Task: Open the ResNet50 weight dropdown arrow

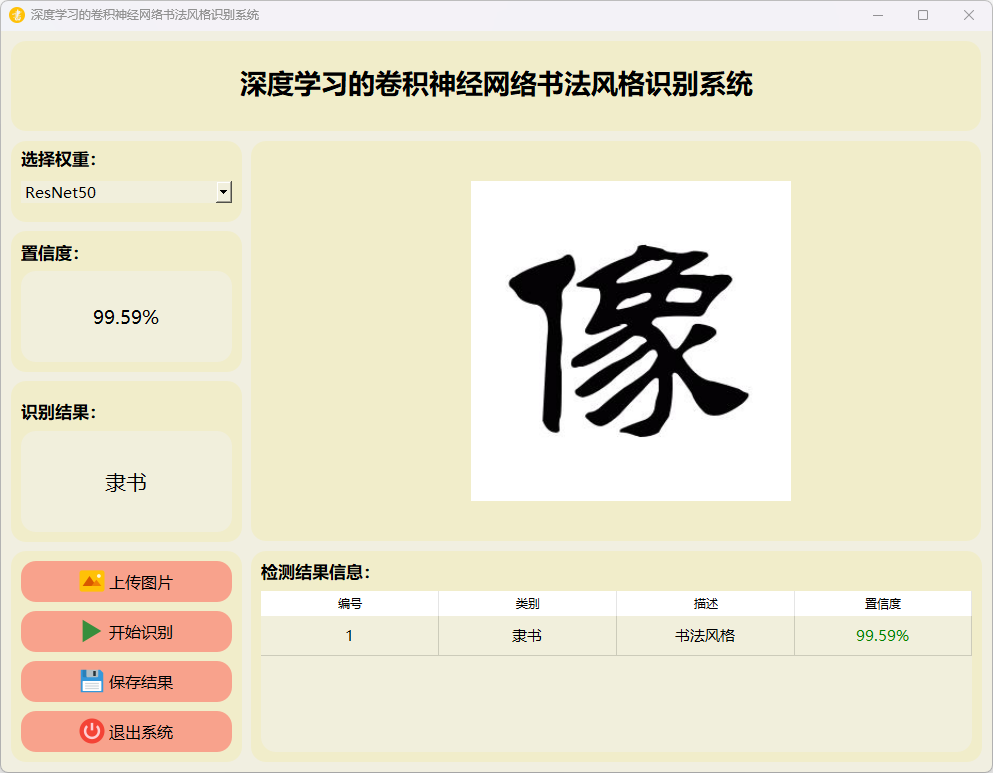Action: coord(224,192)
